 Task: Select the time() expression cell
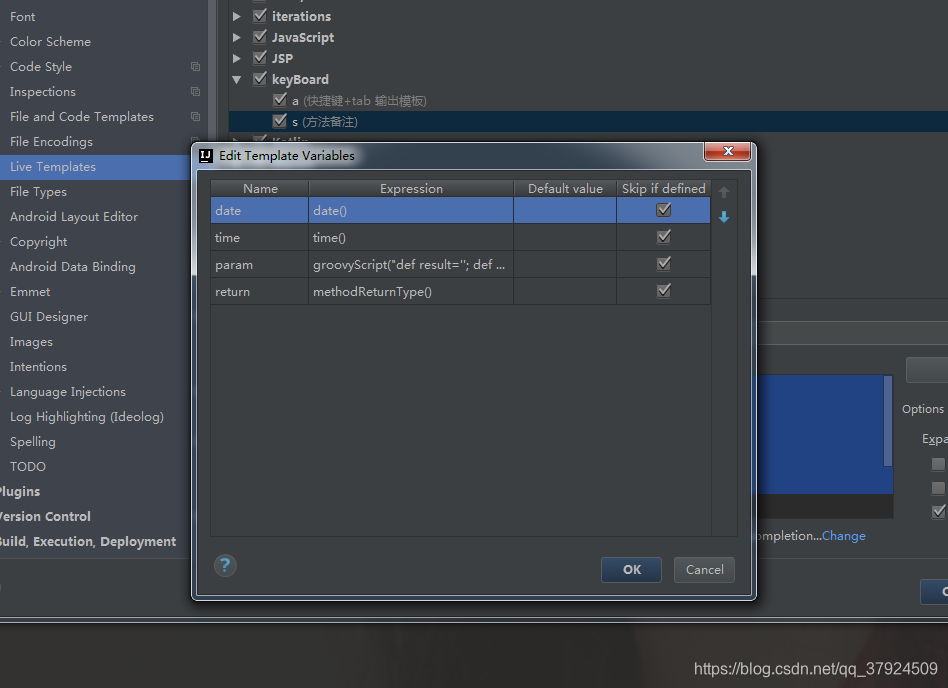pyautogui.click(x=411, y=238)
